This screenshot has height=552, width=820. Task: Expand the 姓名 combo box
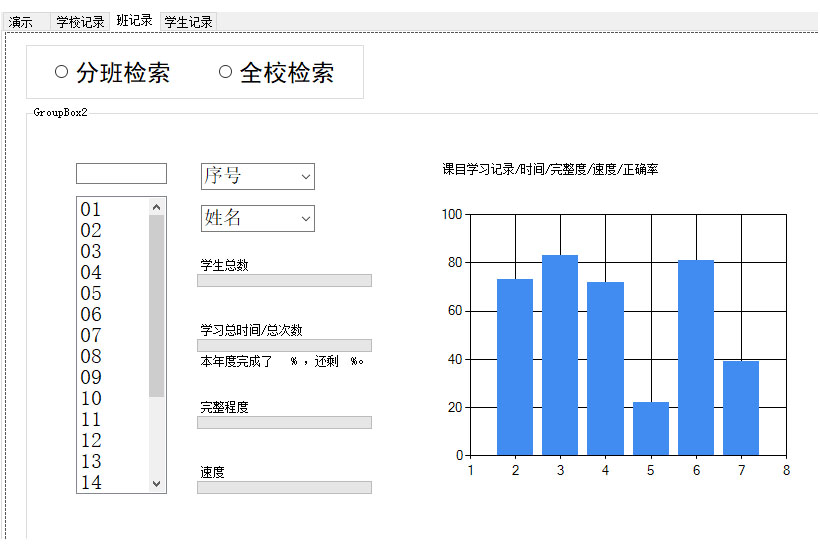pyautogui.click(x=257, y=218)
